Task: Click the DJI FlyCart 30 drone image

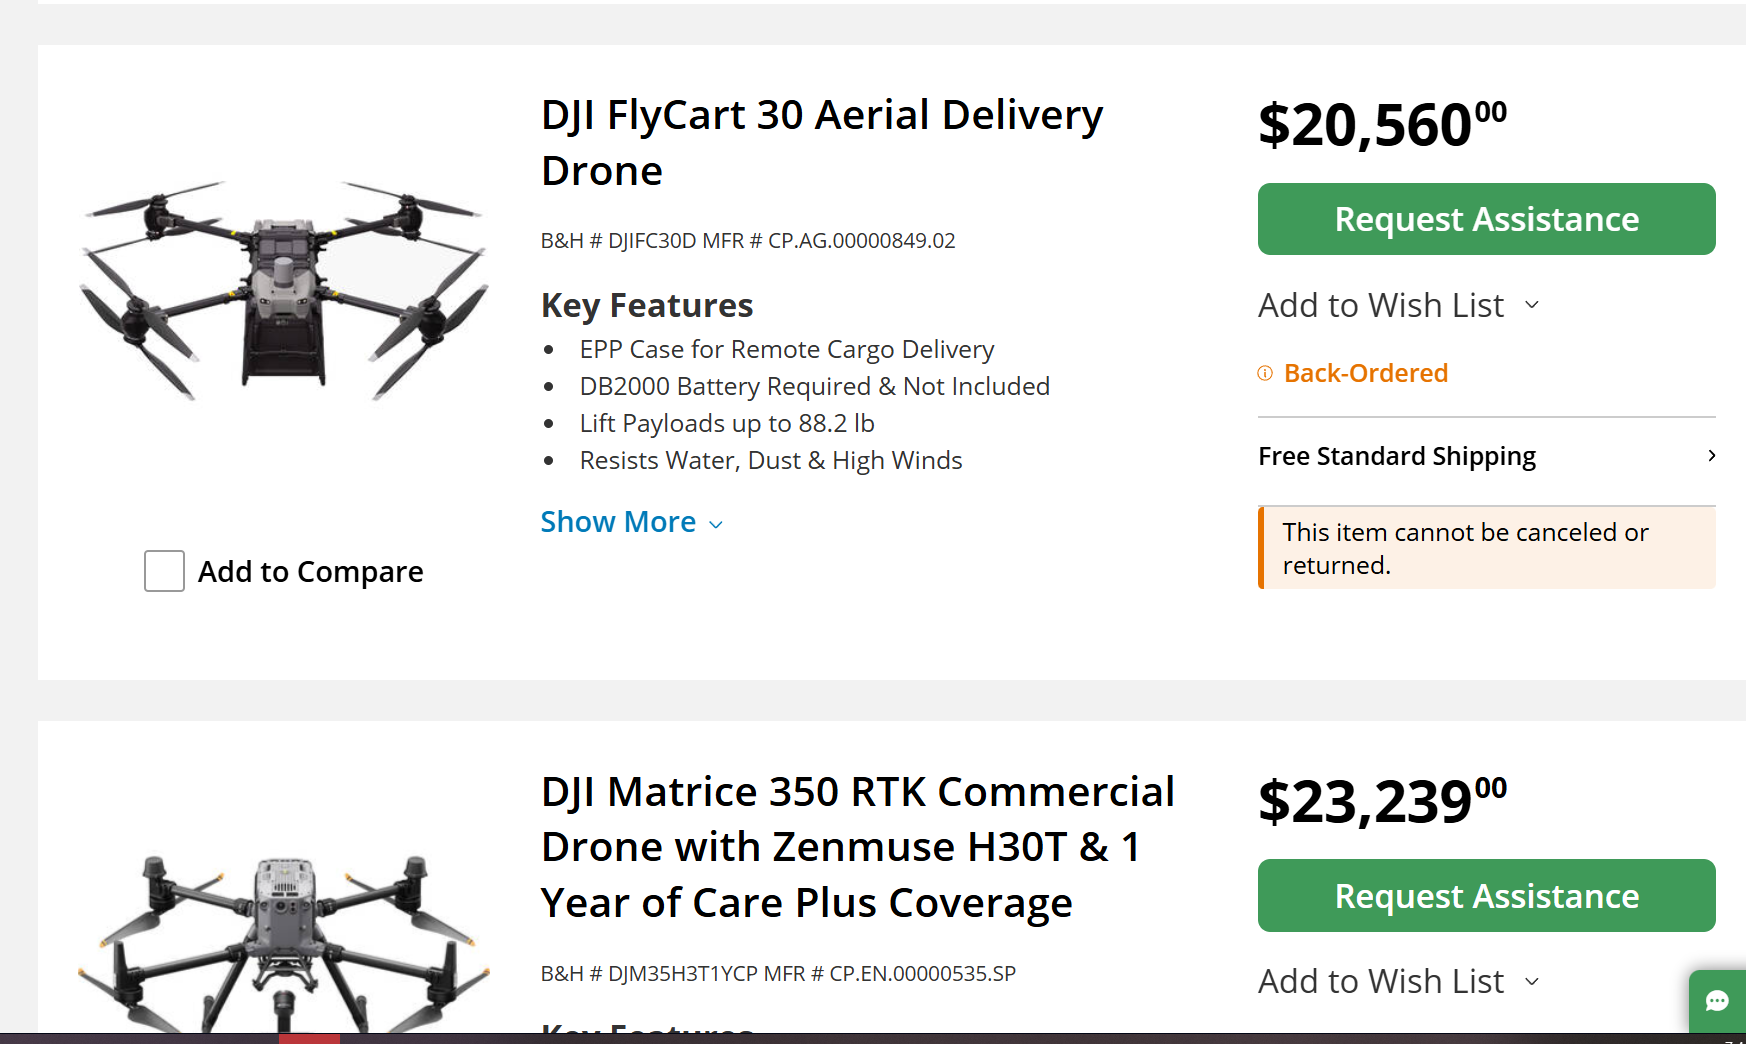Action: (x=284, y=290)
